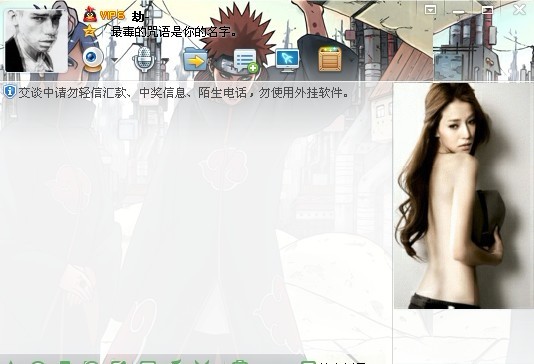534x364 pixels.
Task: Click the gold star level icon
Action: 89,31
